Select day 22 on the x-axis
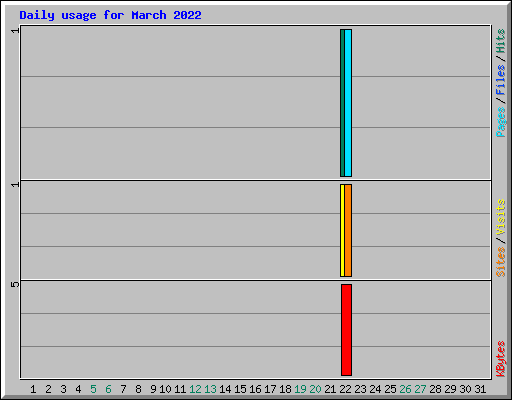The image size is (512, 400). pyautogui.click(x=345, y=389)
